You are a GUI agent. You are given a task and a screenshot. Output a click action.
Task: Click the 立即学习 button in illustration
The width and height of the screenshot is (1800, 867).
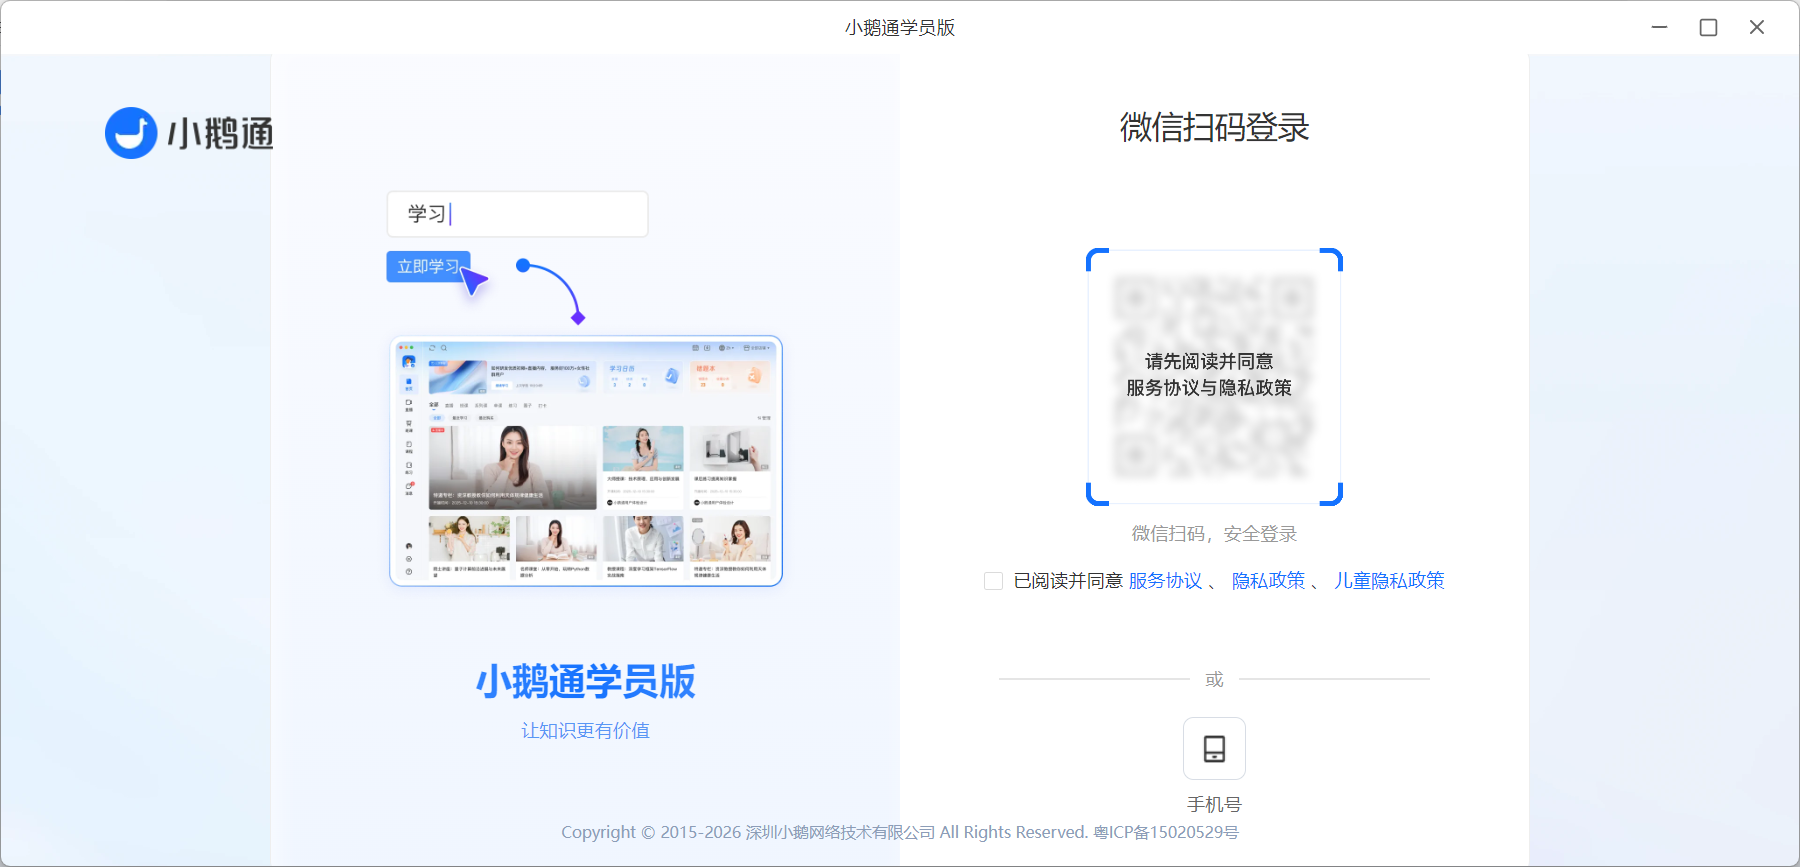428,266
